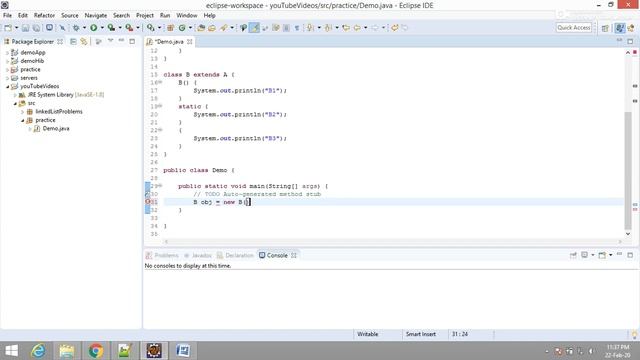Open the Refactor menu
This screenshot has width=640, height=360.
pos(44,15)
